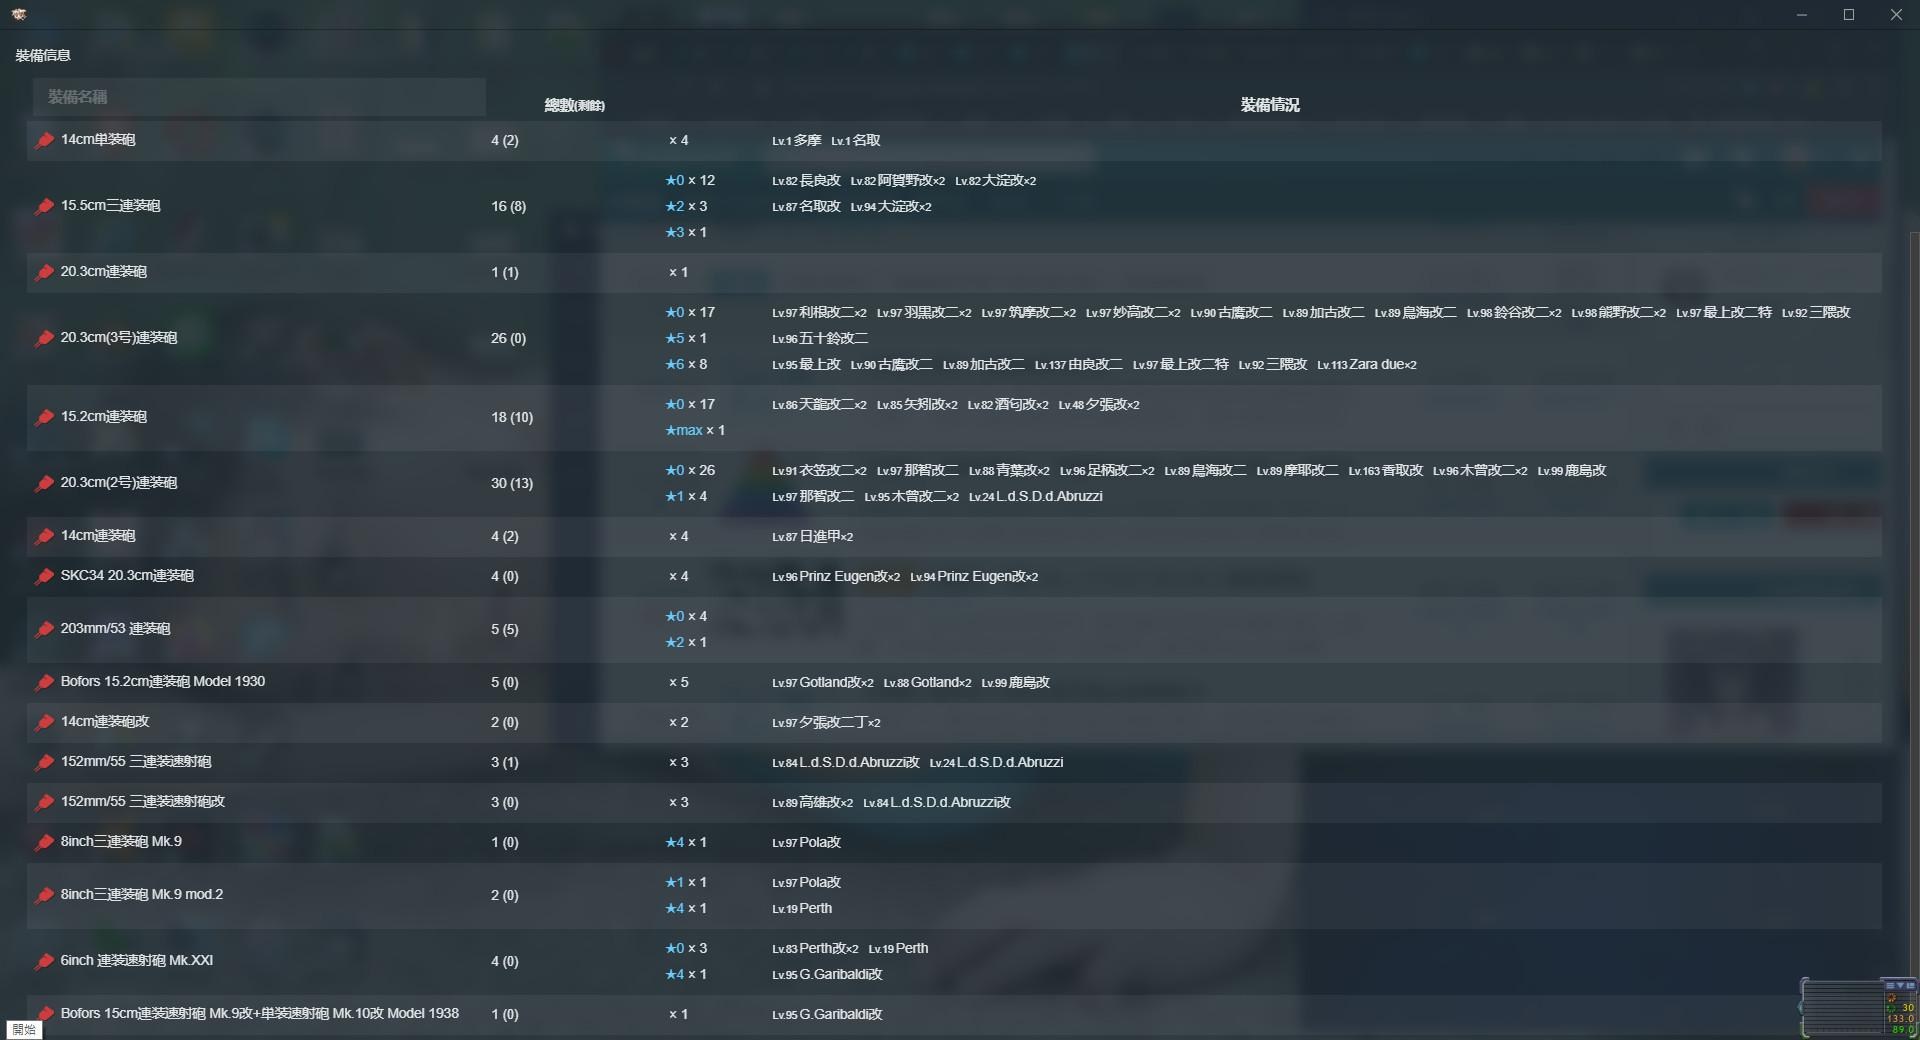This screenshot has width=1920, height=1040.
Task: Select the gun icon for 15.5cm三連装砲
Action: (x=43, y=206)
